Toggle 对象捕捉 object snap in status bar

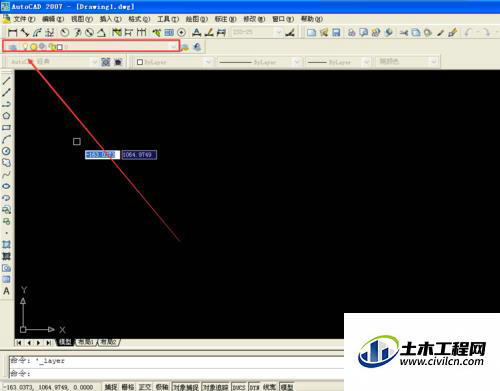coord(186,387)
